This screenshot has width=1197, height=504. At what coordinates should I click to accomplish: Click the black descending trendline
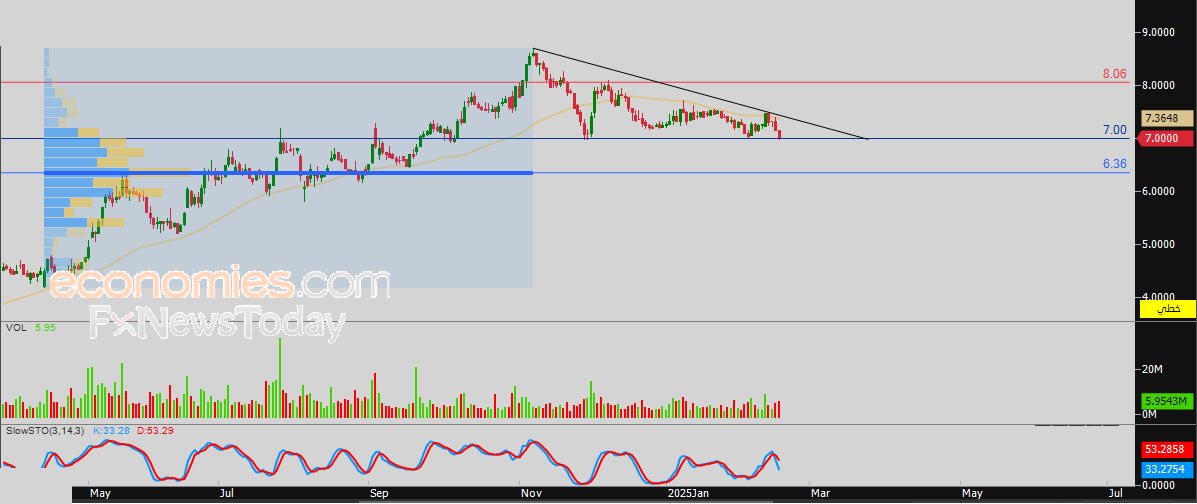click(700, 94)
